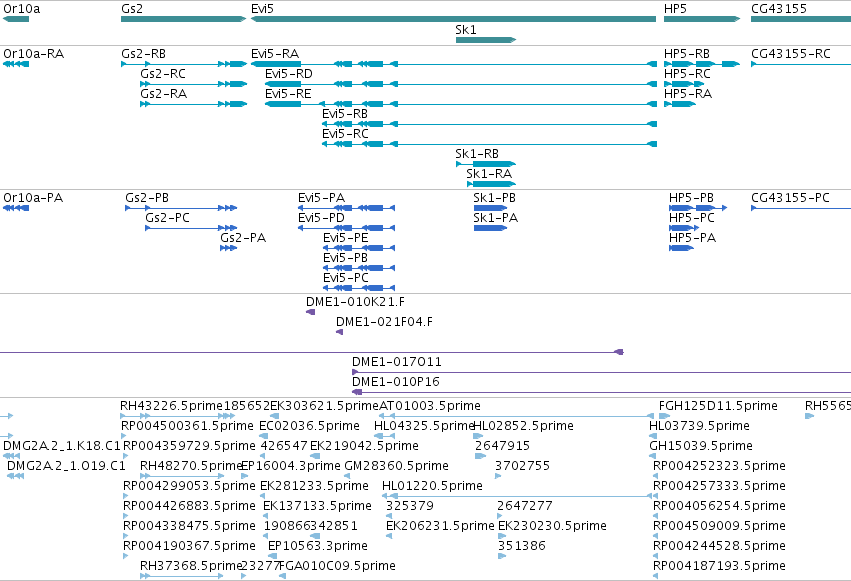Screen dimensions: 851x581
Task: Click transcript CG43155-RC label
Action: pyautogui.click(x=791, y=54)
